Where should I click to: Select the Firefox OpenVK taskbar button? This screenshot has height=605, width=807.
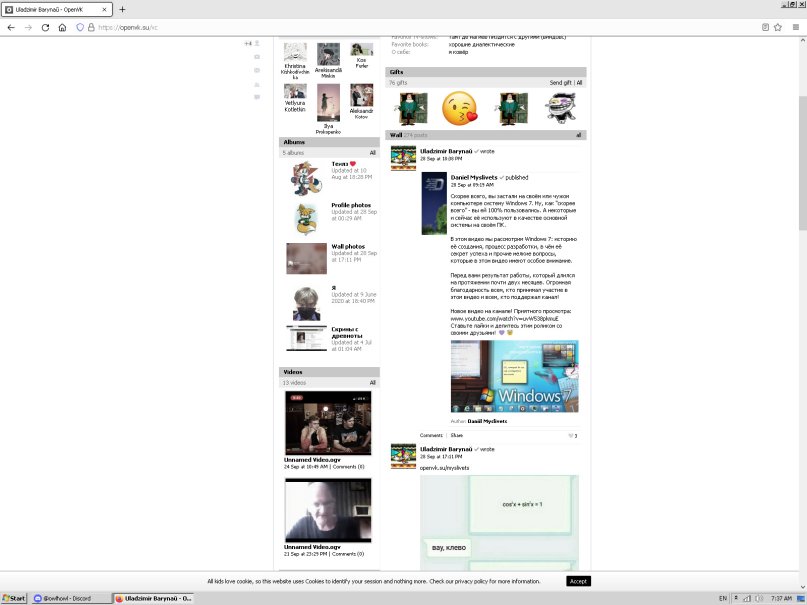(x=153, y=598)
